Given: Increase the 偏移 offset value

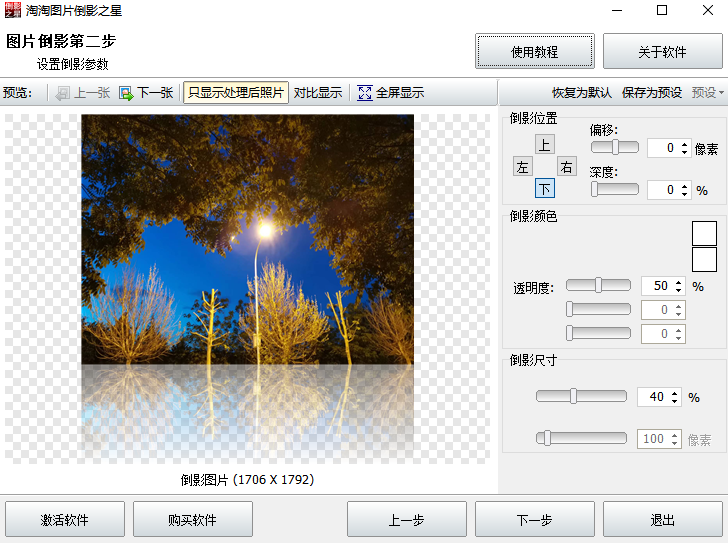Looking at the screenshot, I should [x=684, y=144].
